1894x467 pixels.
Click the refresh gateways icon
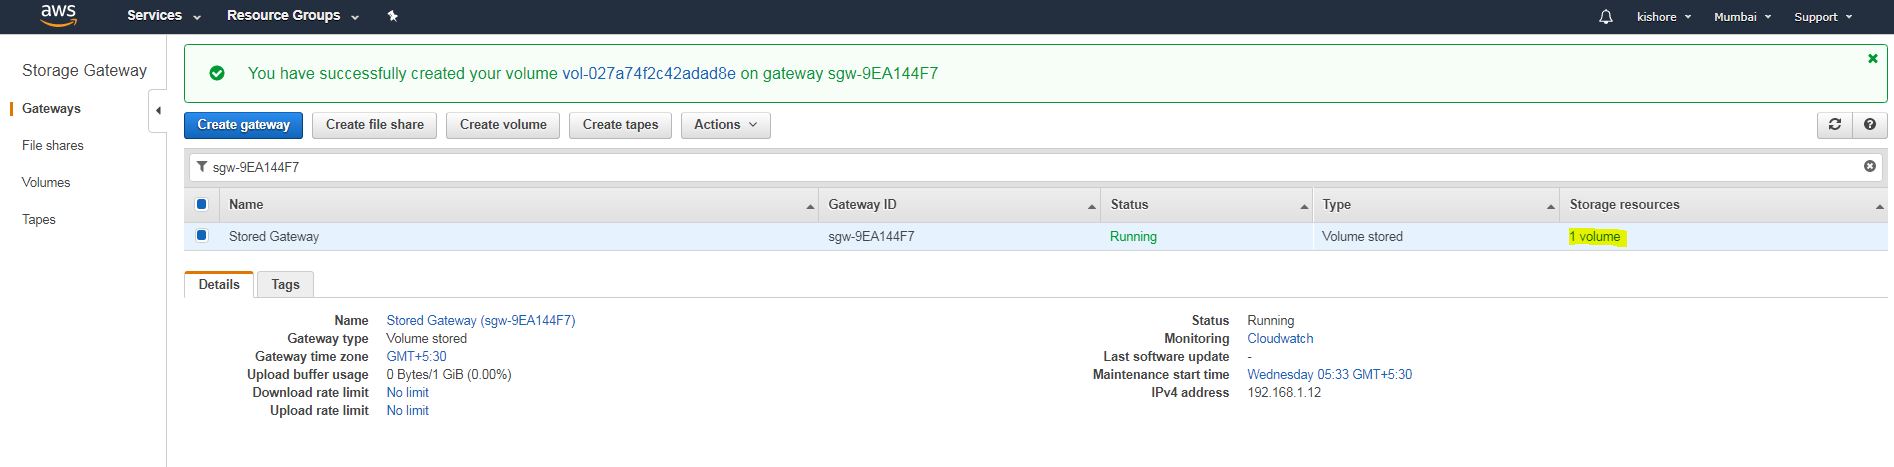coord(1834,125)
